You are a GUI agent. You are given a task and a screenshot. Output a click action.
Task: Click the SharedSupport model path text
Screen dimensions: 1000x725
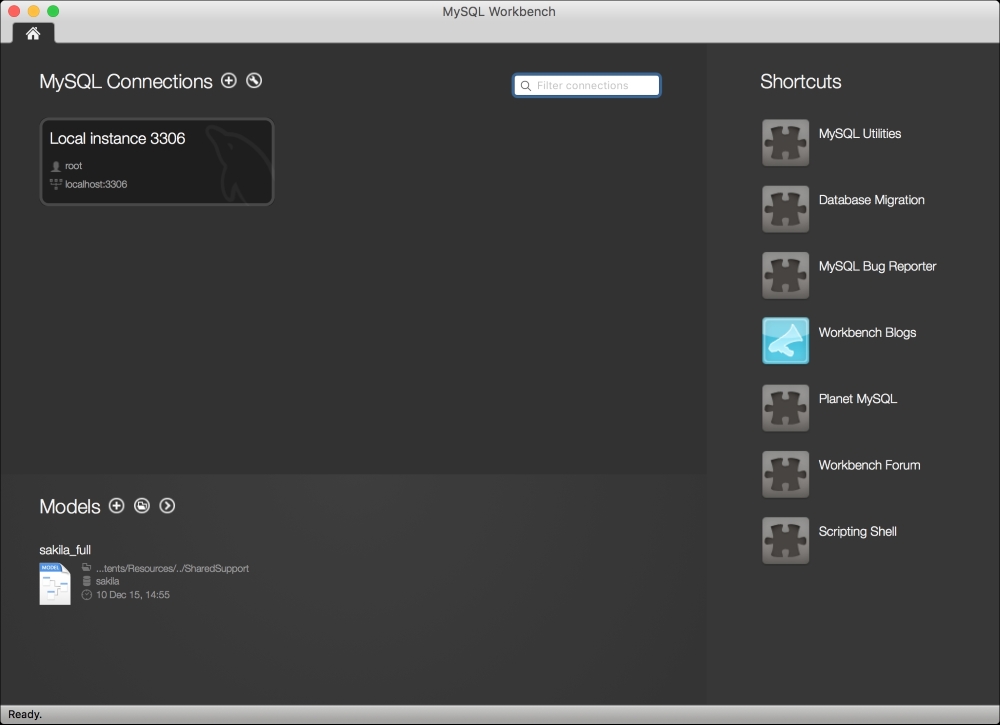tap(172, 568)
